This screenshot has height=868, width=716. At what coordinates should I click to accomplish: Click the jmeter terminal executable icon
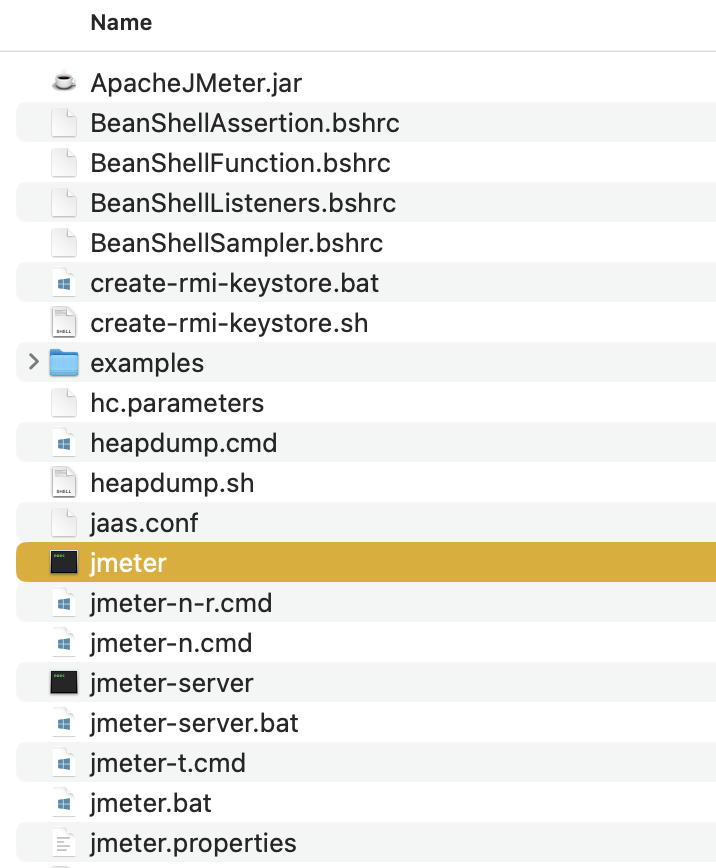coord(64,563)
